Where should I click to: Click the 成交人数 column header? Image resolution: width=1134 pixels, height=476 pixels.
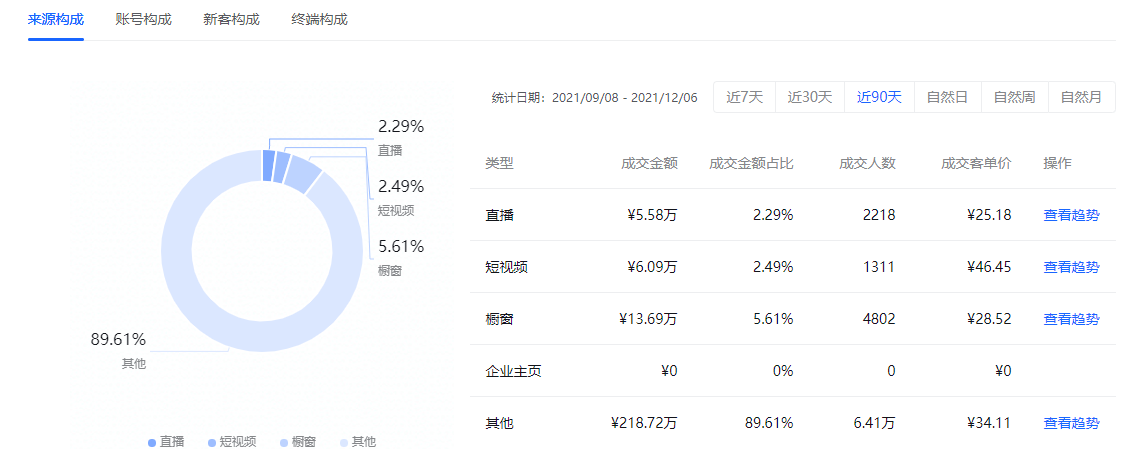867,163
